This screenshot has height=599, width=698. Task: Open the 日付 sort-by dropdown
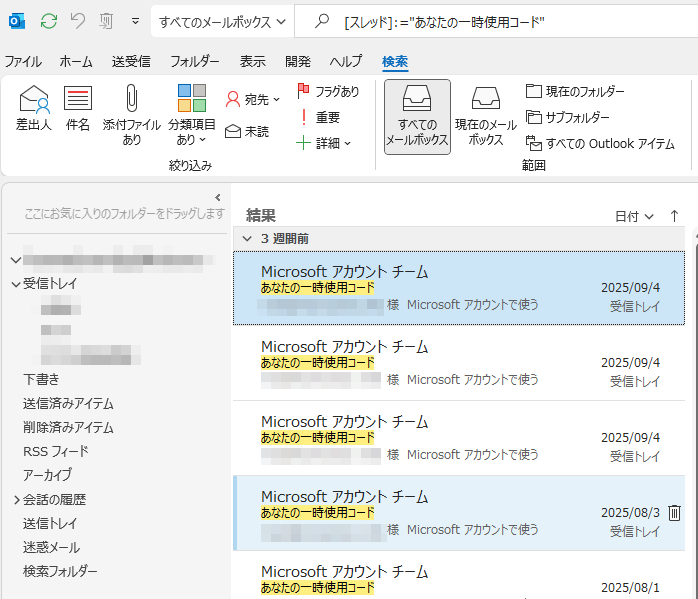634,216
